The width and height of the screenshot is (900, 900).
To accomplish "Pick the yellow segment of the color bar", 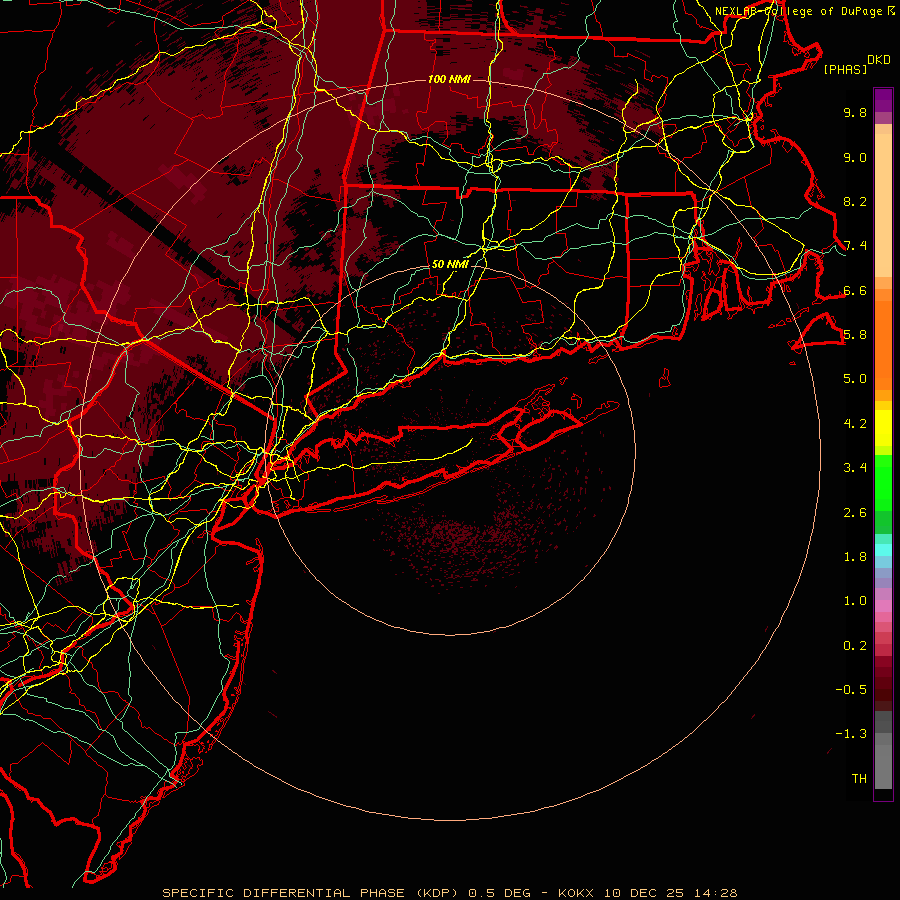I will click(x=883, y=428).
